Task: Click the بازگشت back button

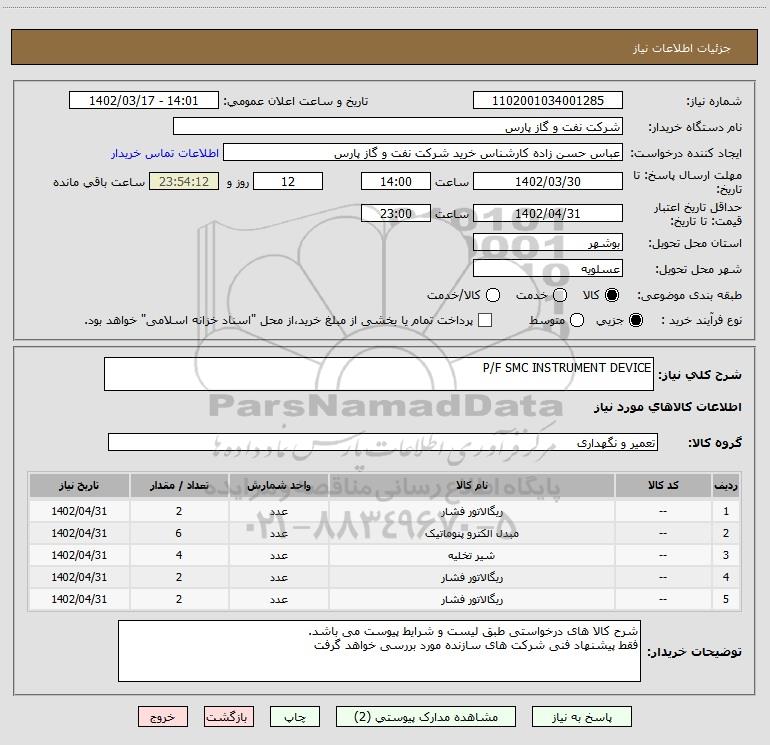Action: 229,717
